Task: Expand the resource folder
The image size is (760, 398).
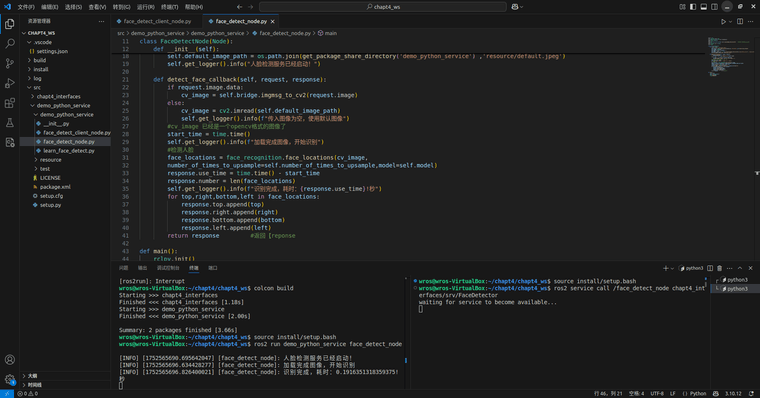Action: (x=36, y=159)
